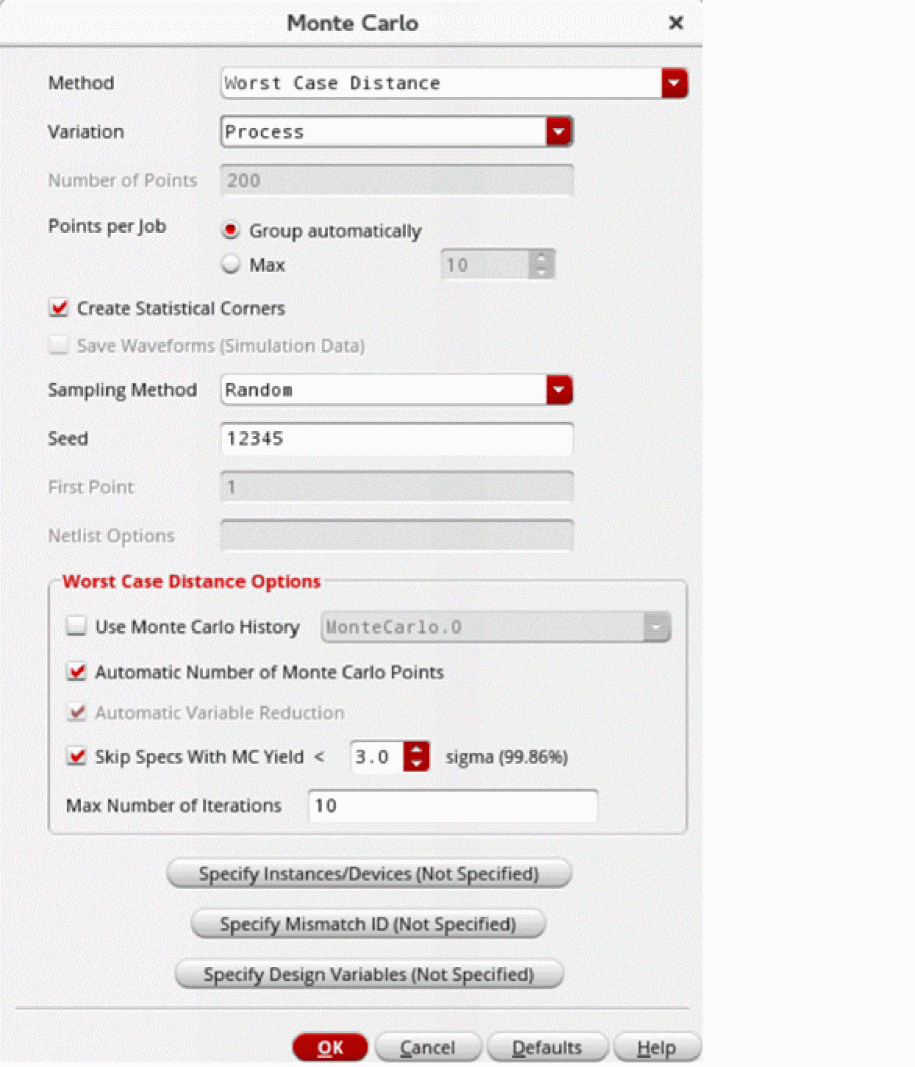Click the sigma (99.86%) label

(x=507, y=757)
